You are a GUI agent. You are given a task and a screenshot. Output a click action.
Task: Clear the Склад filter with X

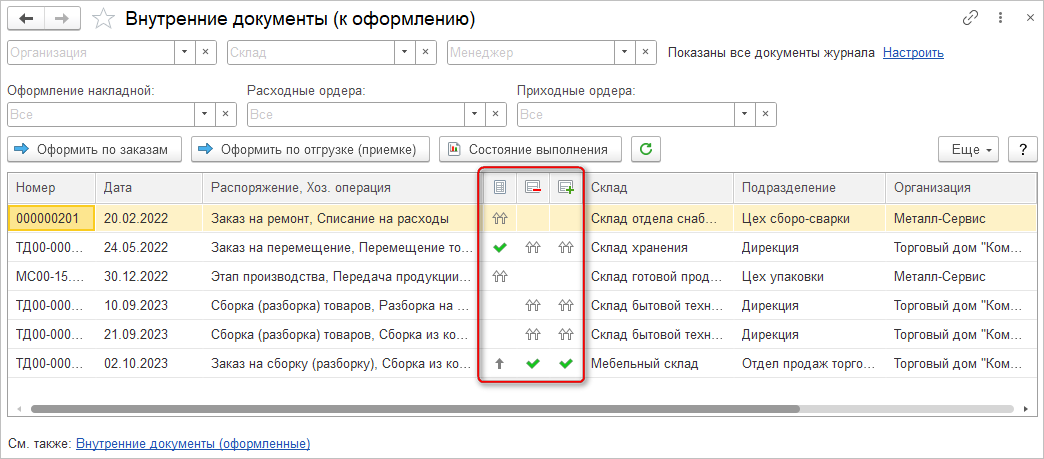425,53
